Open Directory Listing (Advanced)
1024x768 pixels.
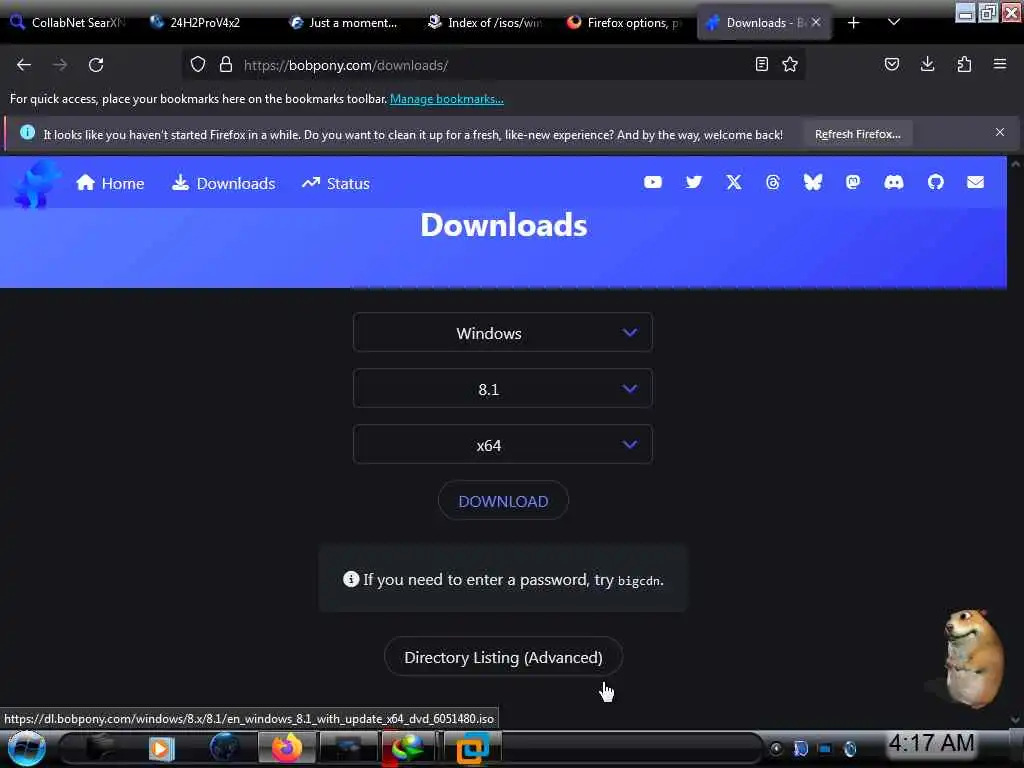503,657
